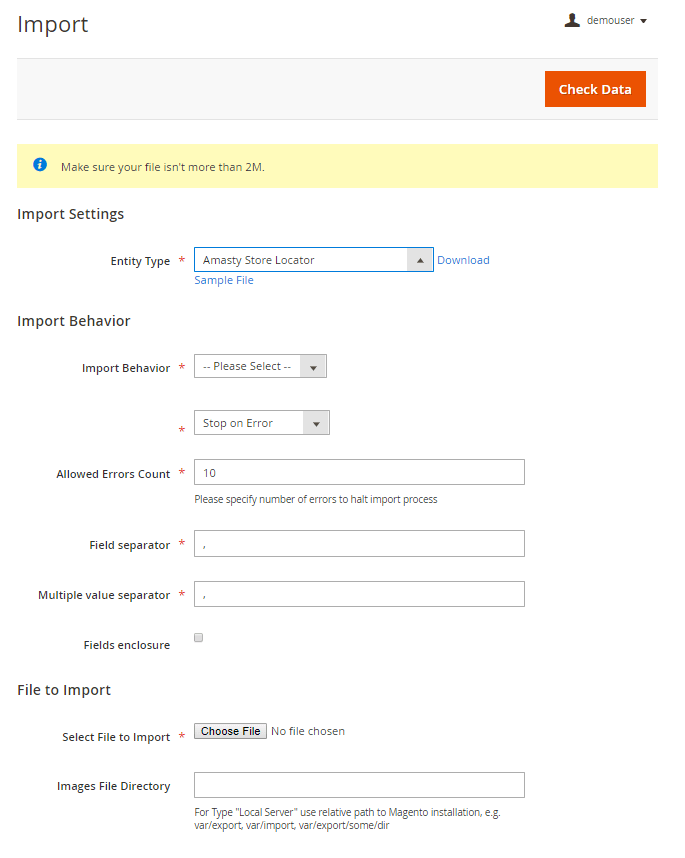Image resolution: width=685 pixels, height=858 pixels.
Task: Click the blue info icon in notice
Action: [40, 165]
